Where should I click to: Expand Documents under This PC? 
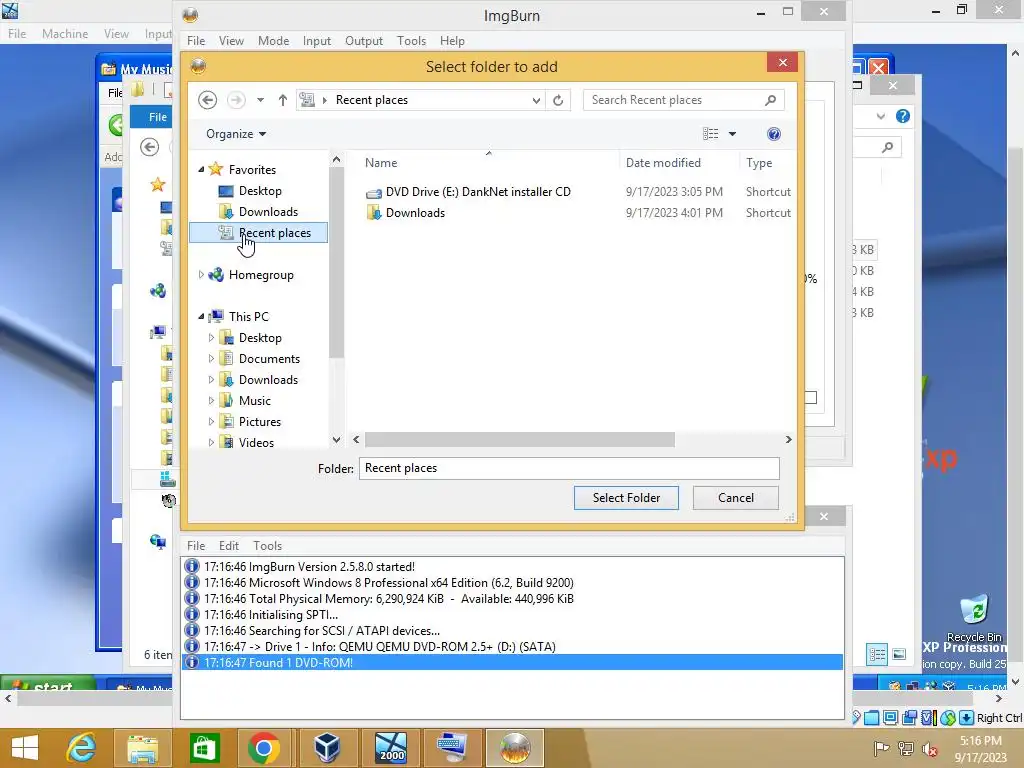tap(211, 359)
